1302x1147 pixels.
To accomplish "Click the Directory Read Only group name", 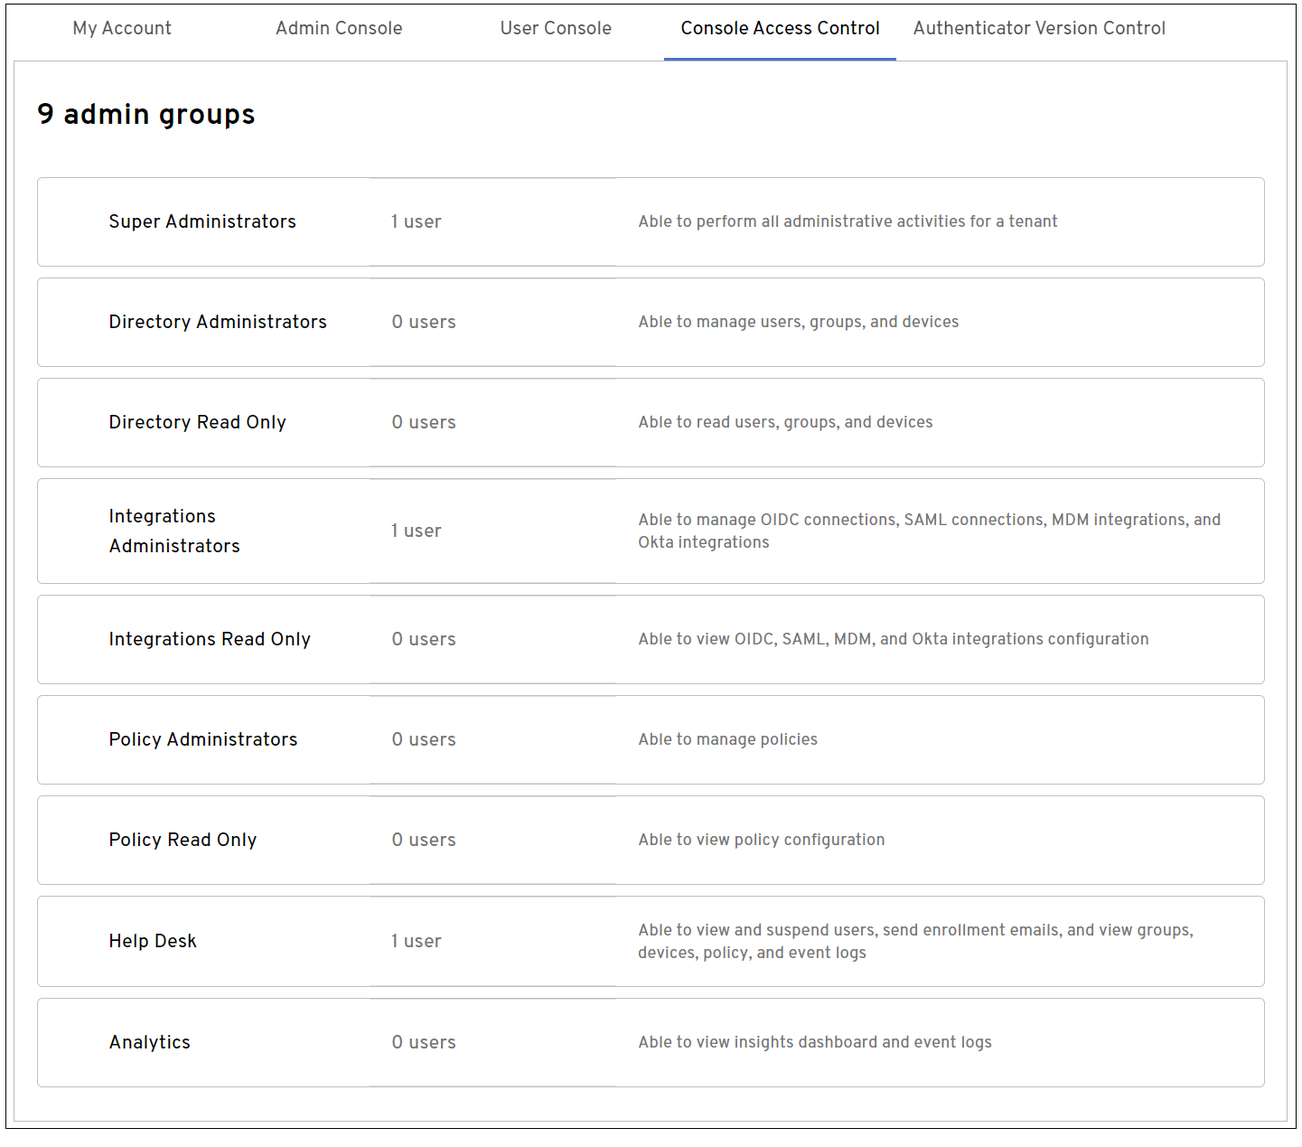I will coord(197,422).
